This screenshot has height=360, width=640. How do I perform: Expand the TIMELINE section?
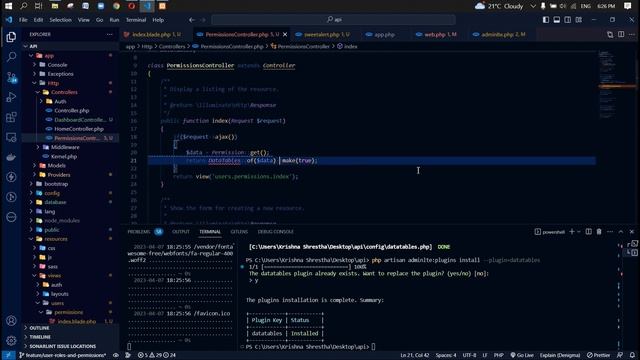coord(40,337)
